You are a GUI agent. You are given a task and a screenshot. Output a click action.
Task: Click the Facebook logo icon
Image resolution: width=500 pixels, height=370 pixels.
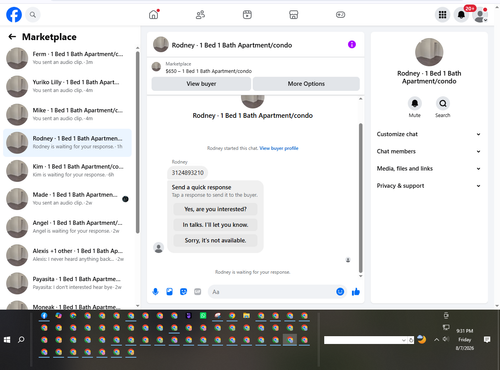[x=14, y=15]
